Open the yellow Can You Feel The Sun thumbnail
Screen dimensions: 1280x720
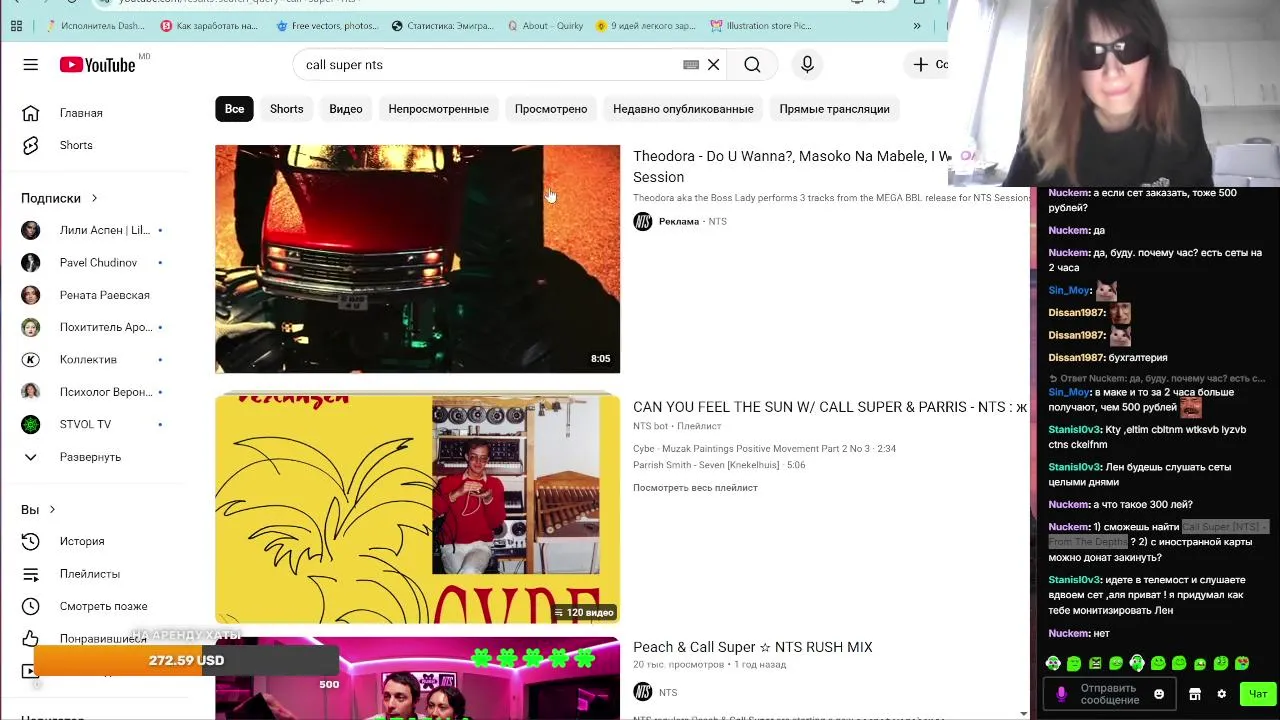point(417,507)
